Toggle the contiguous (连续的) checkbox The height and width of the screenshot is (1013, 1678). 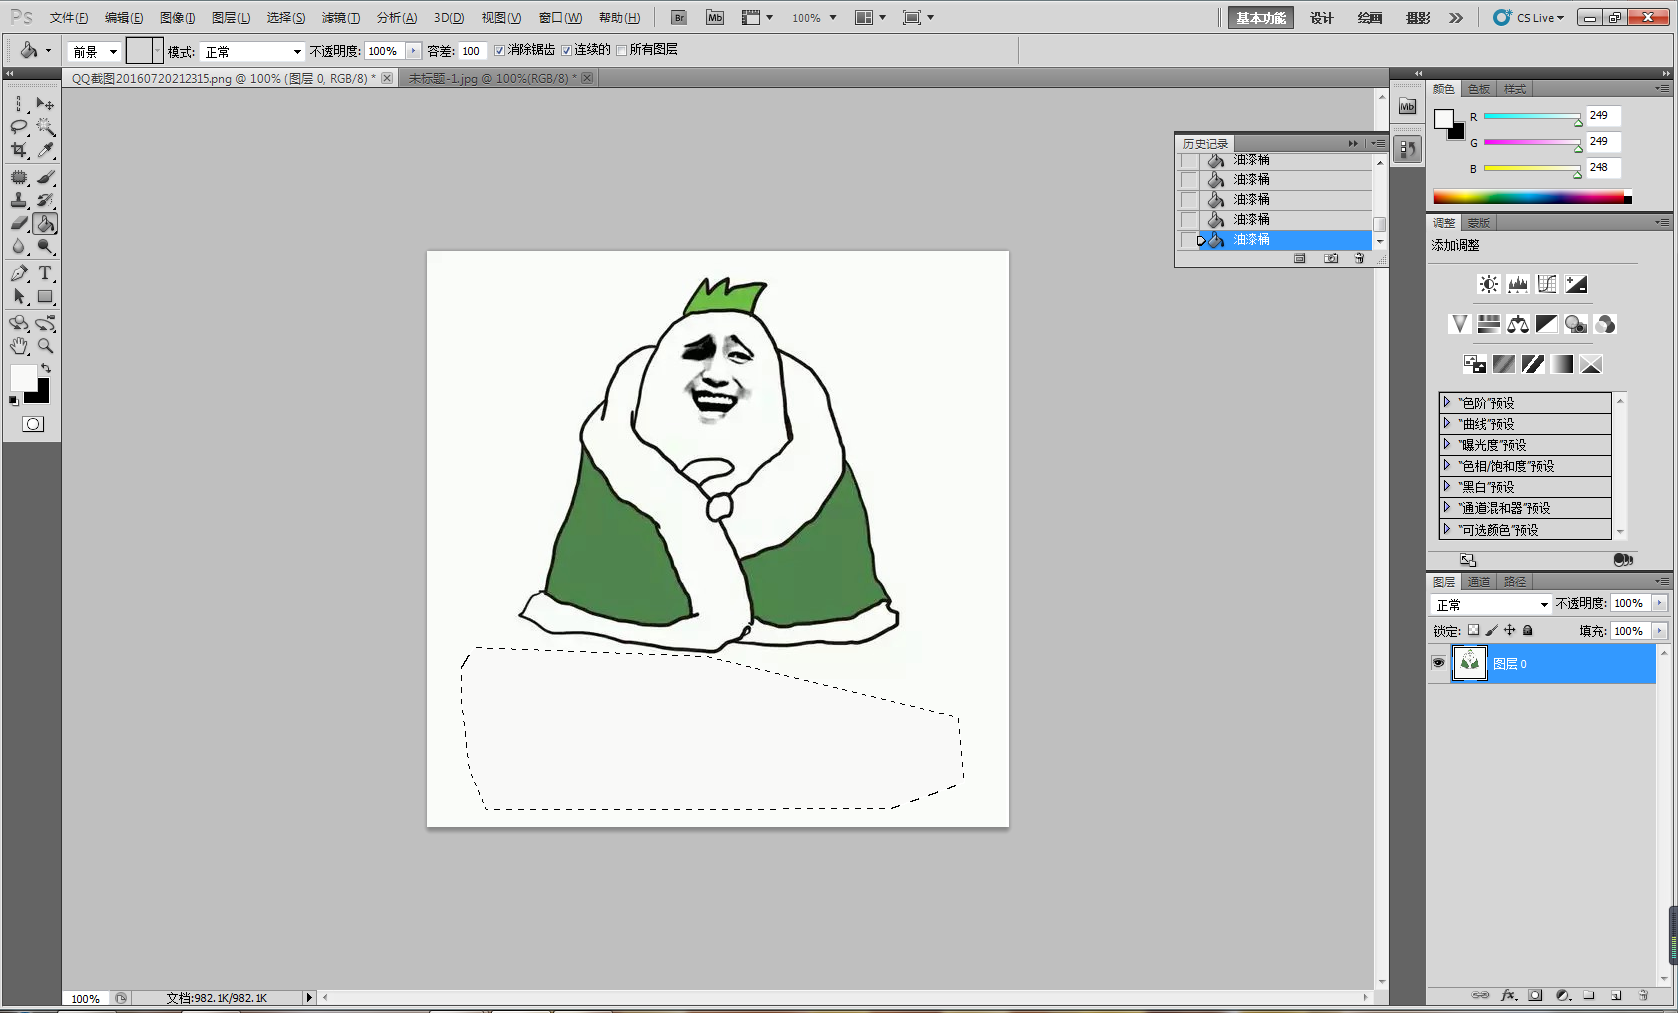pos(566,50)
